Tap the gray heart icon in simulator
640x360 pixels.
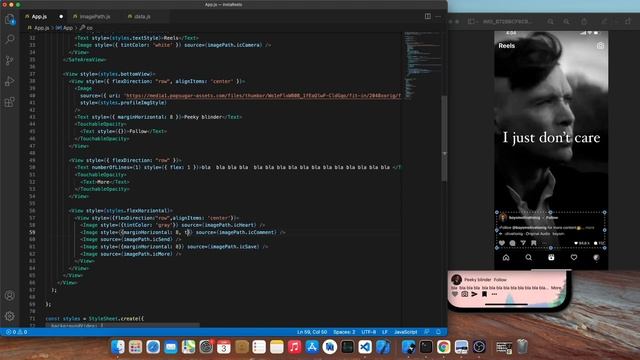click(455, 294)
